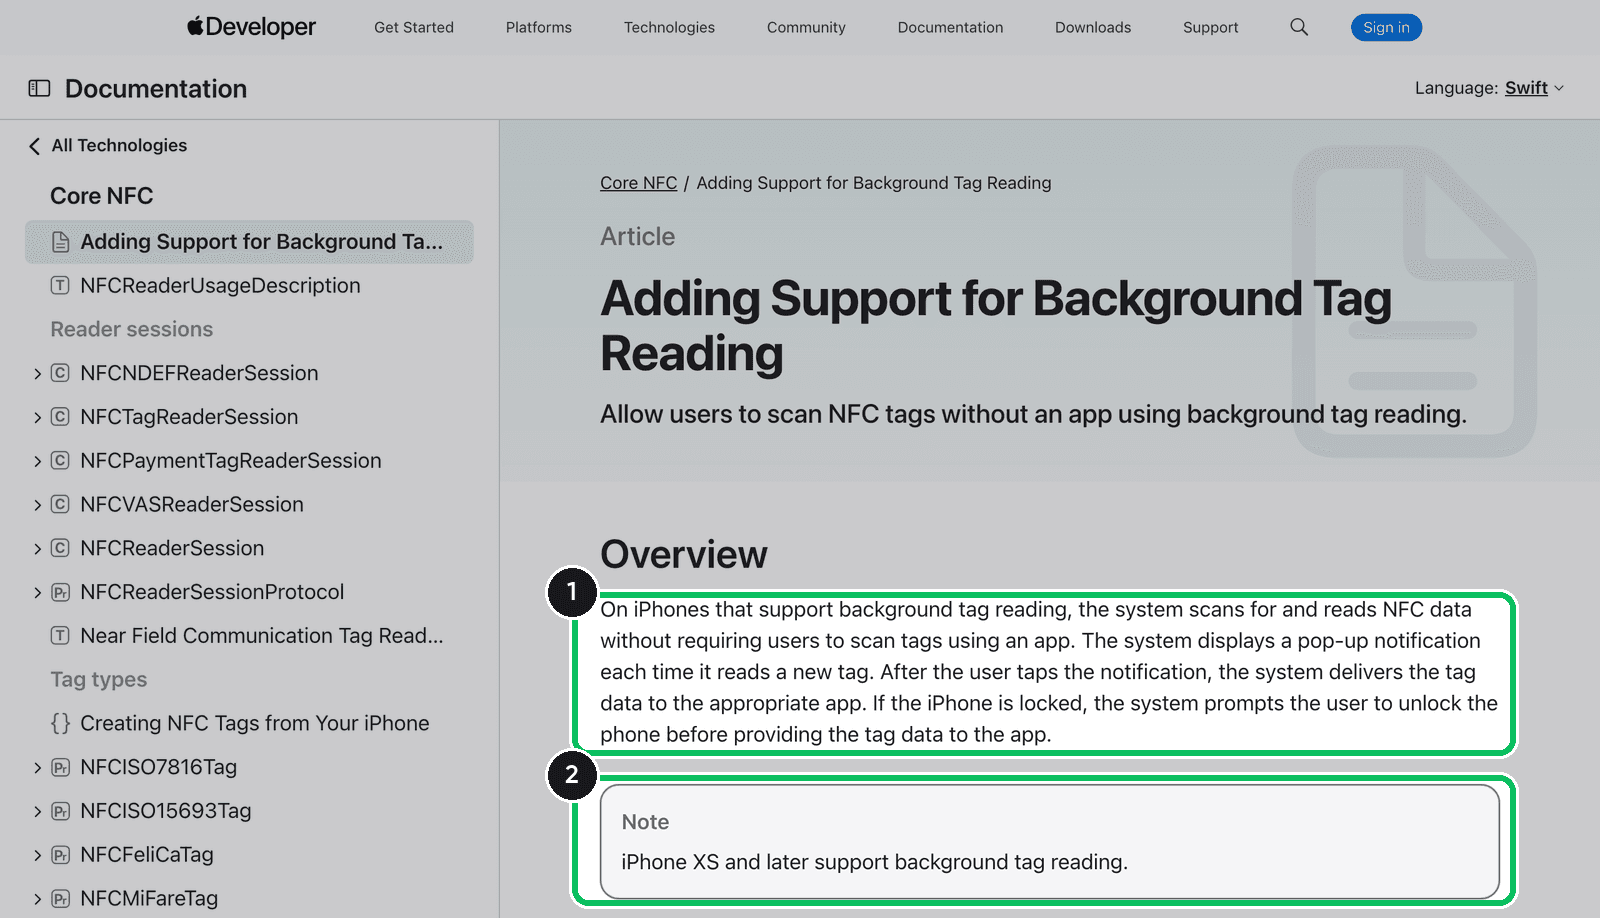This screenshot has height=918, width=1600.
Task: Expand the NFCISO7816Tag tree item
Action: click(37, 768)
